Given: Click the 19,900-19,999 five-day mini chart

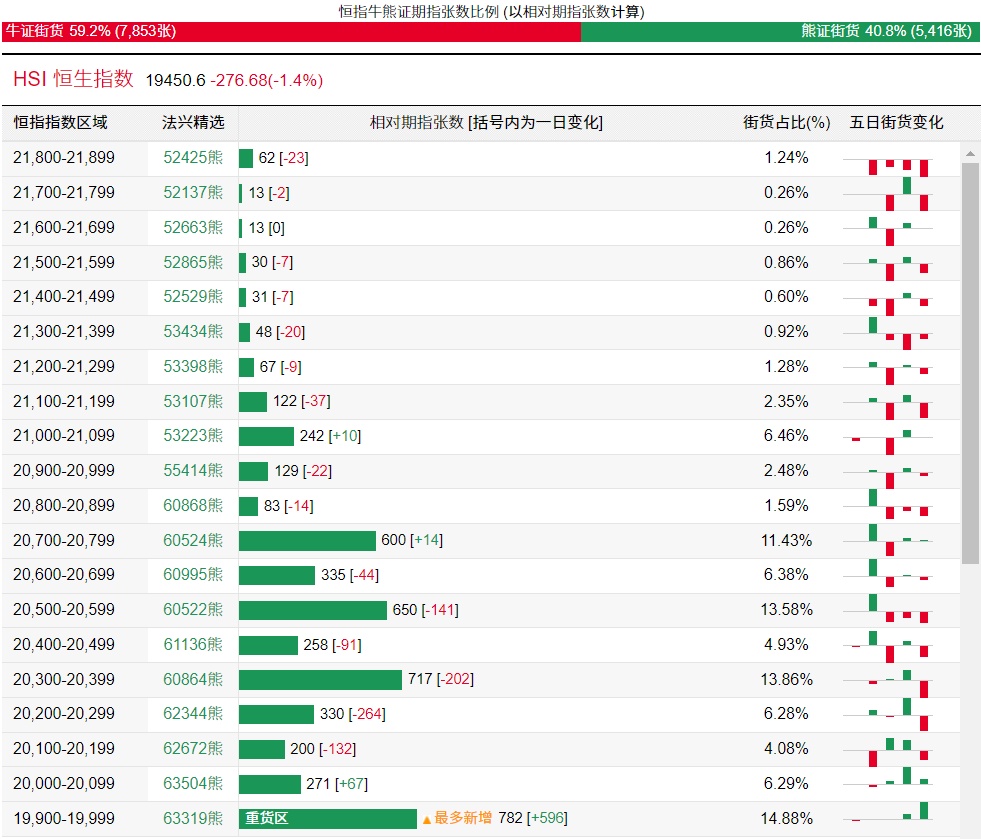Looking at the screenshot, I should 888,812.
